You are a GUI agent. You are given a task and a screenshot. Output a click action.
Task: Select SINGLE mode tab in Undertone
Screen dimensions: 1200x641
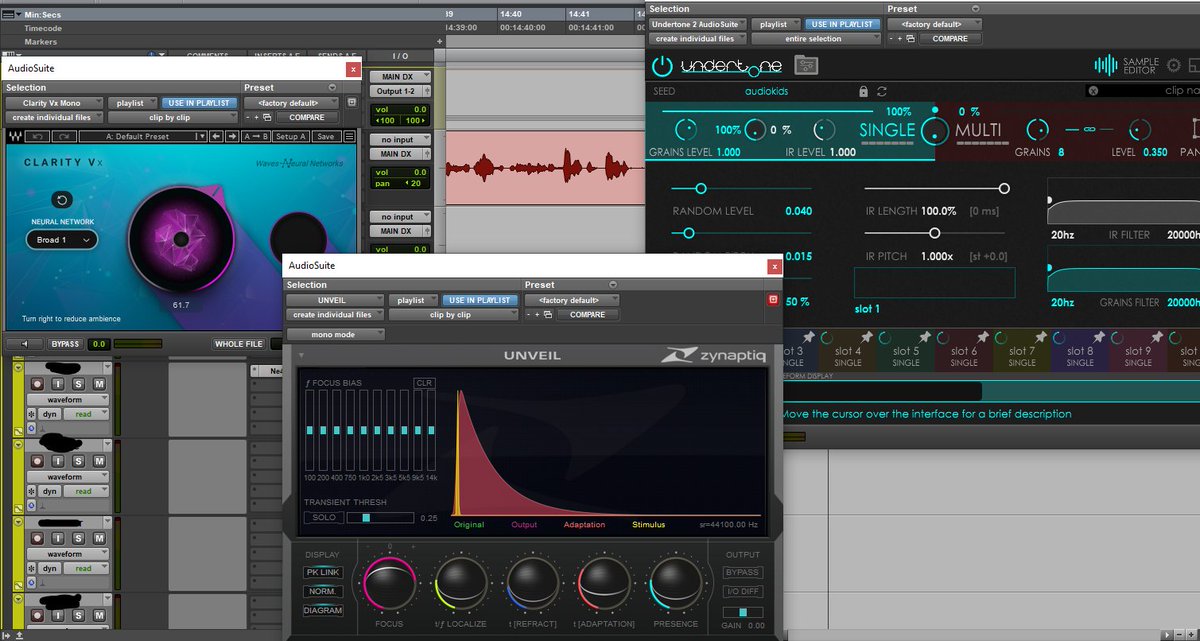(x=887, y=130)
